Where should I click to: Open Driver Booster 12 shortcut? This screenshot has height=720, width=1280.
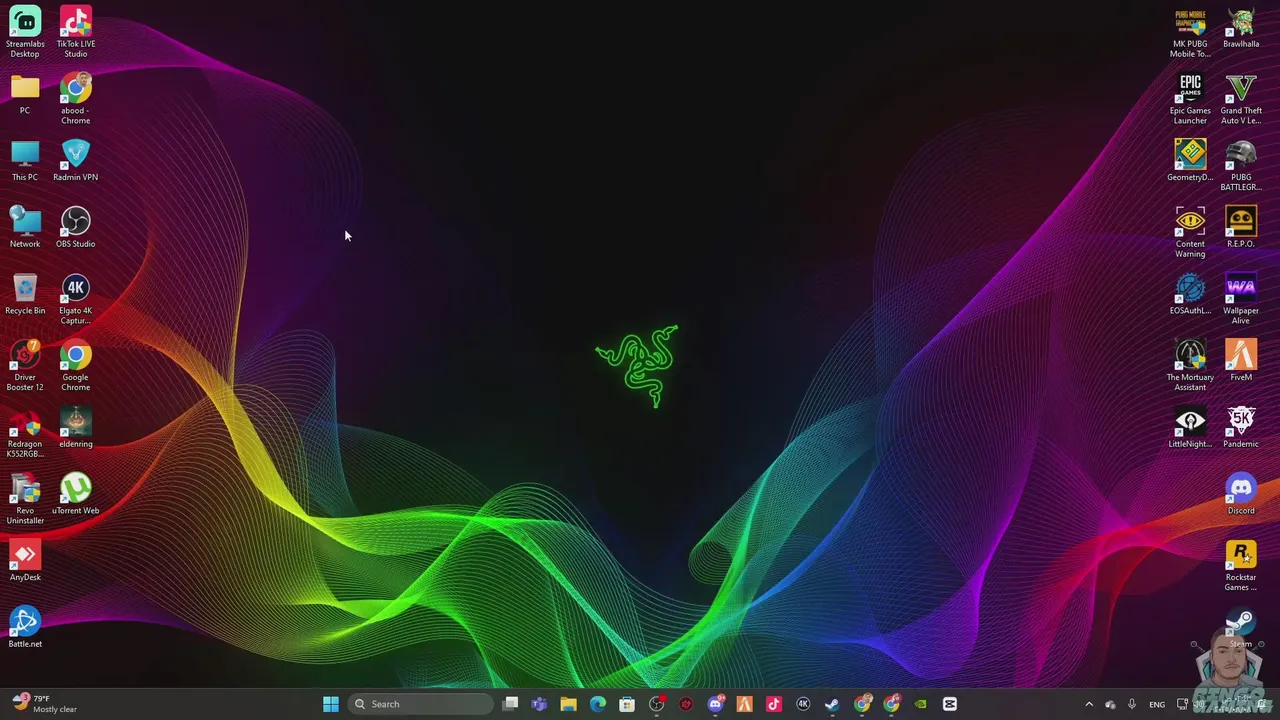25,366
